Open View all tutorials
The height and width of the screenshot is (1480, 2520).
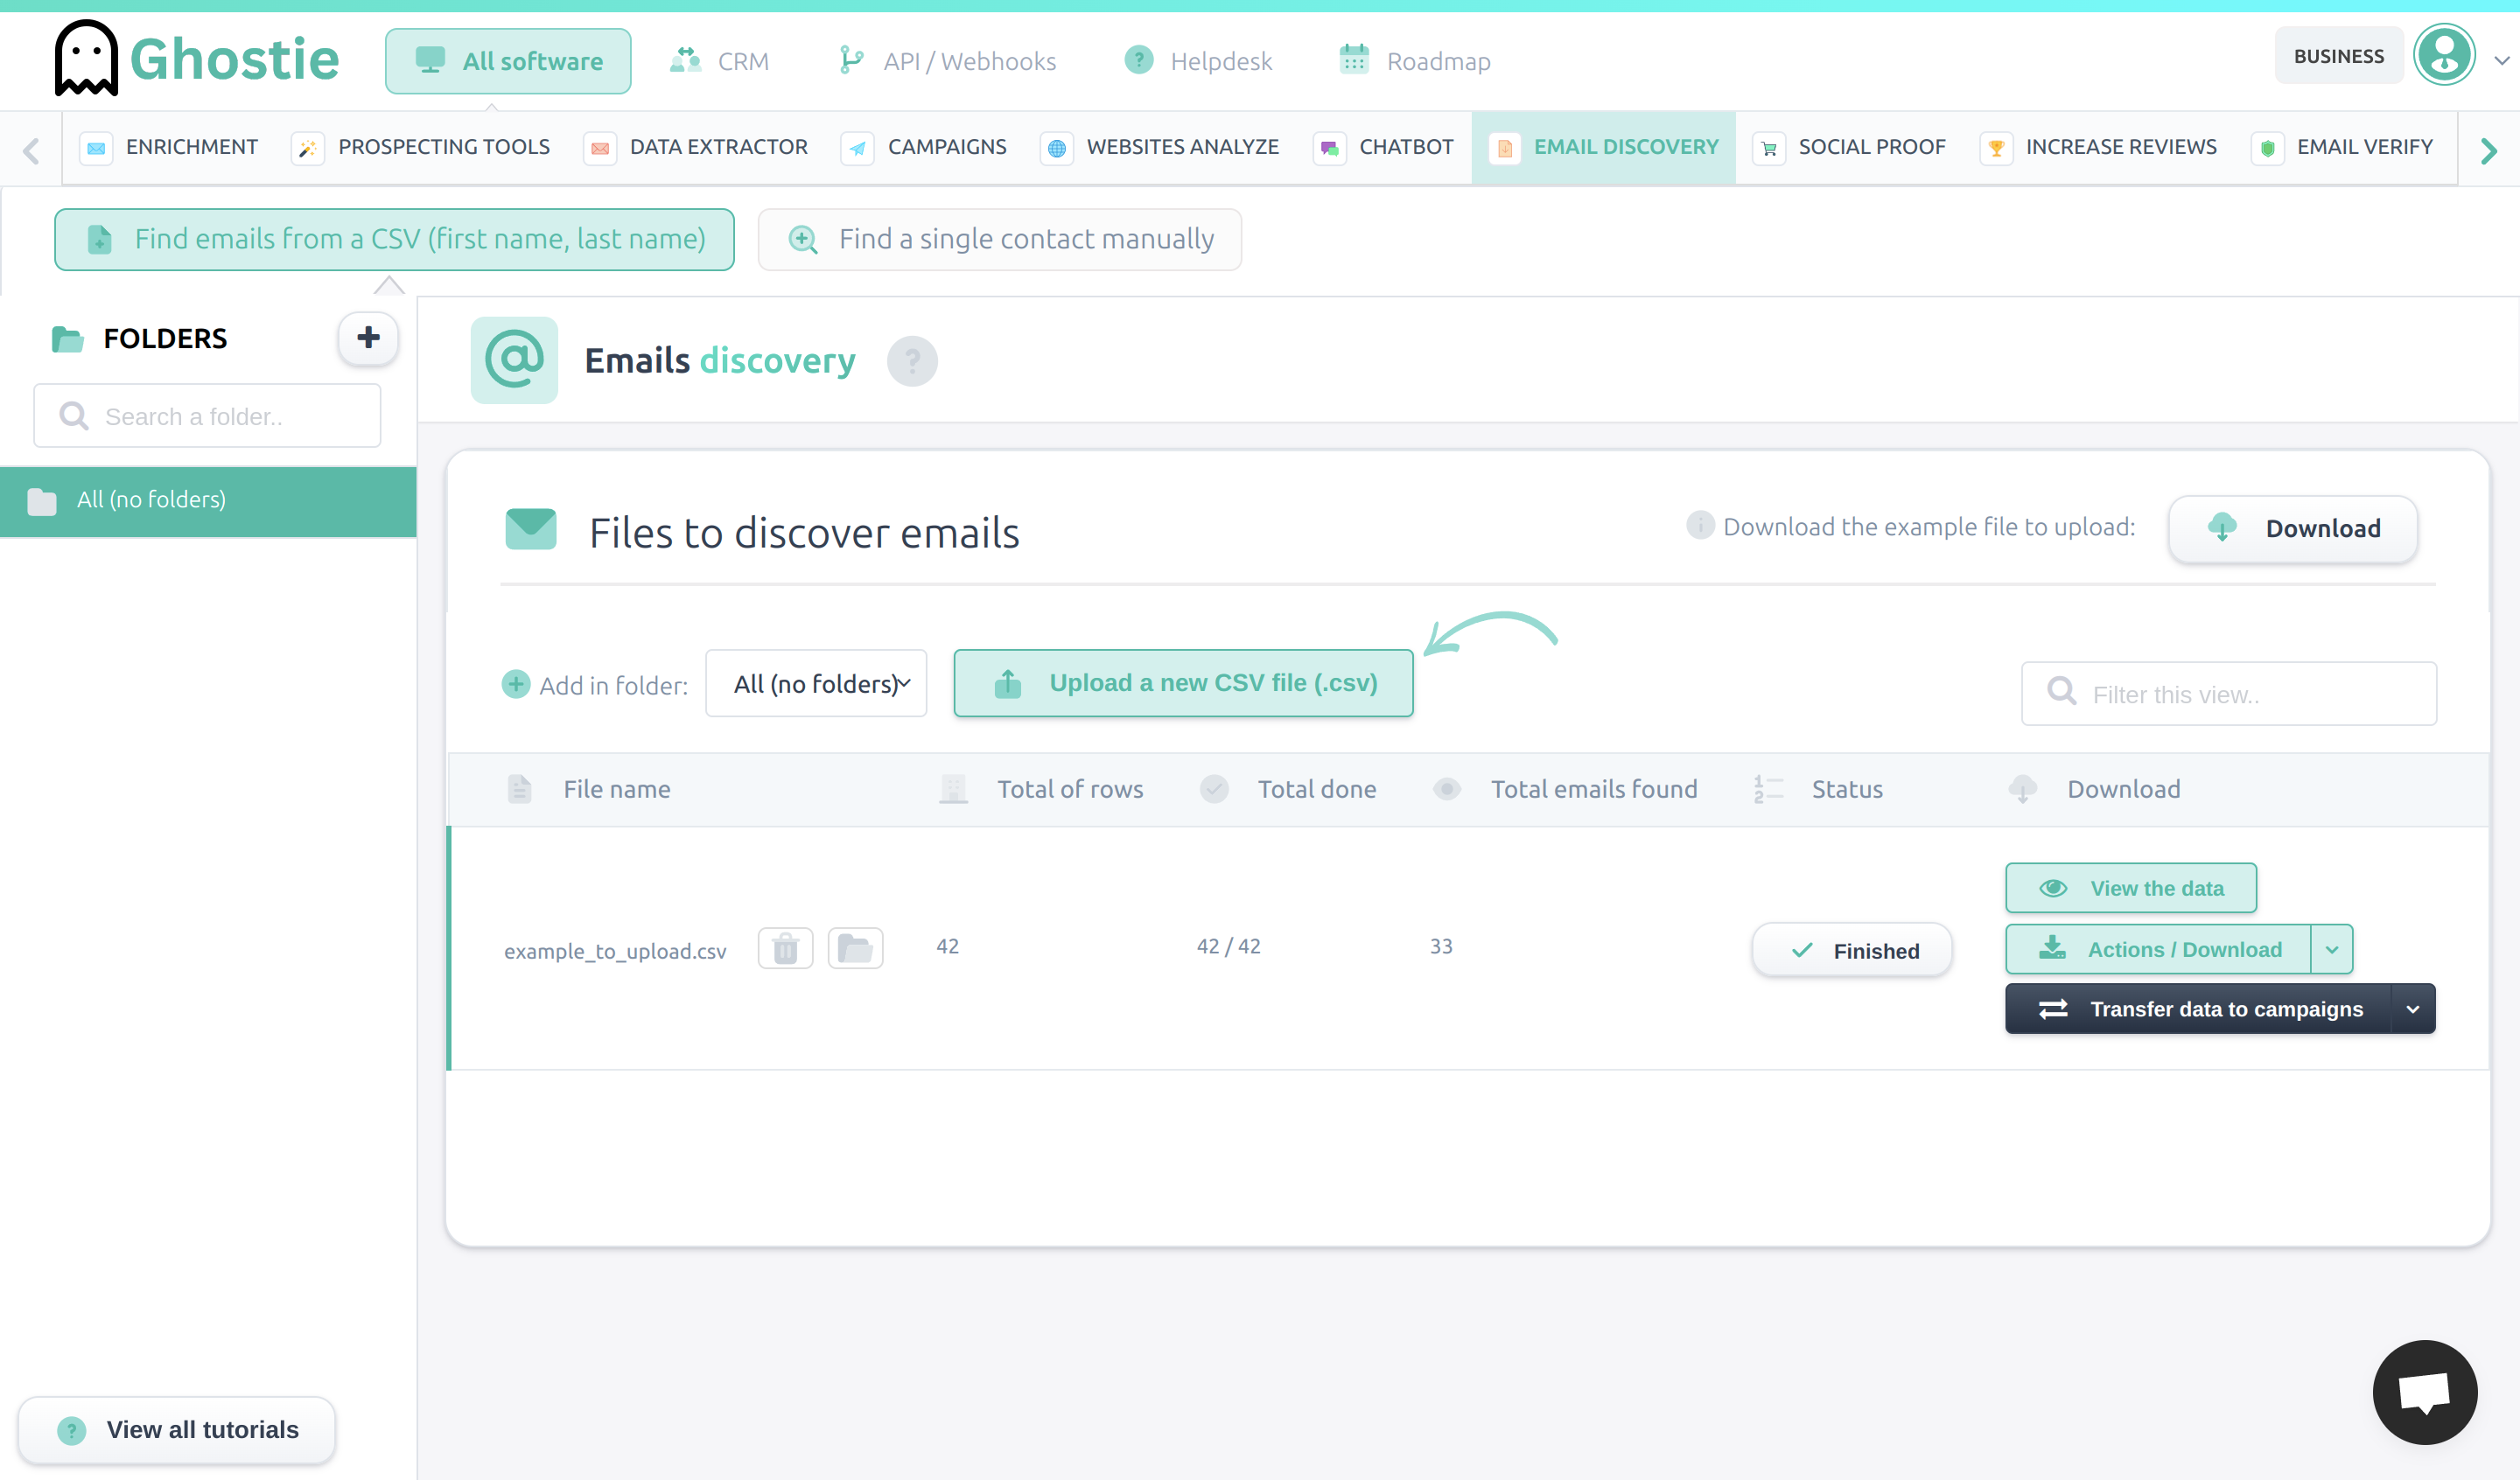(x=177, y=1430)
